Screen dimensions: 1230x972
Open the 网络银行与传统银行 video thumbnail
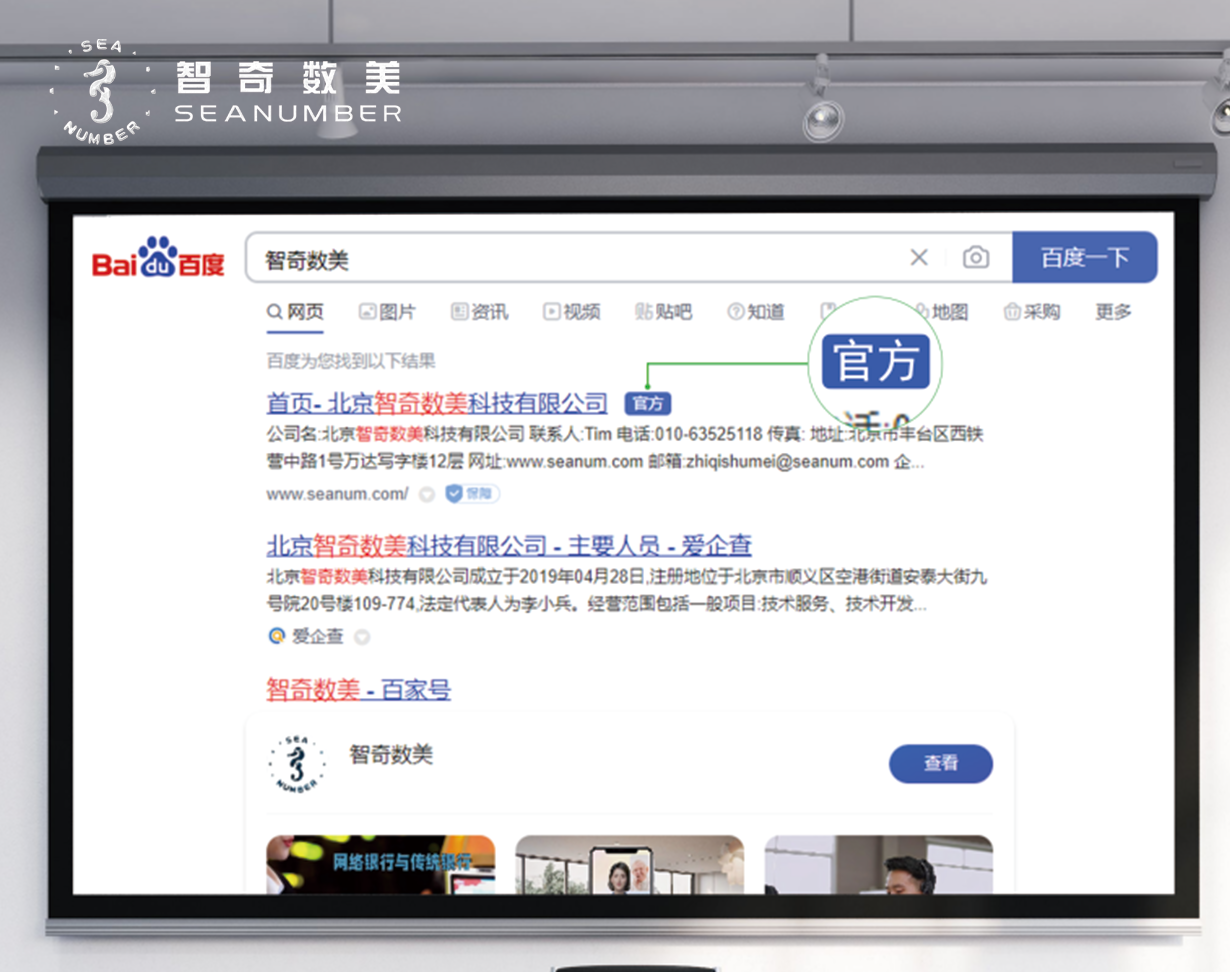click(x=381, y=864)
